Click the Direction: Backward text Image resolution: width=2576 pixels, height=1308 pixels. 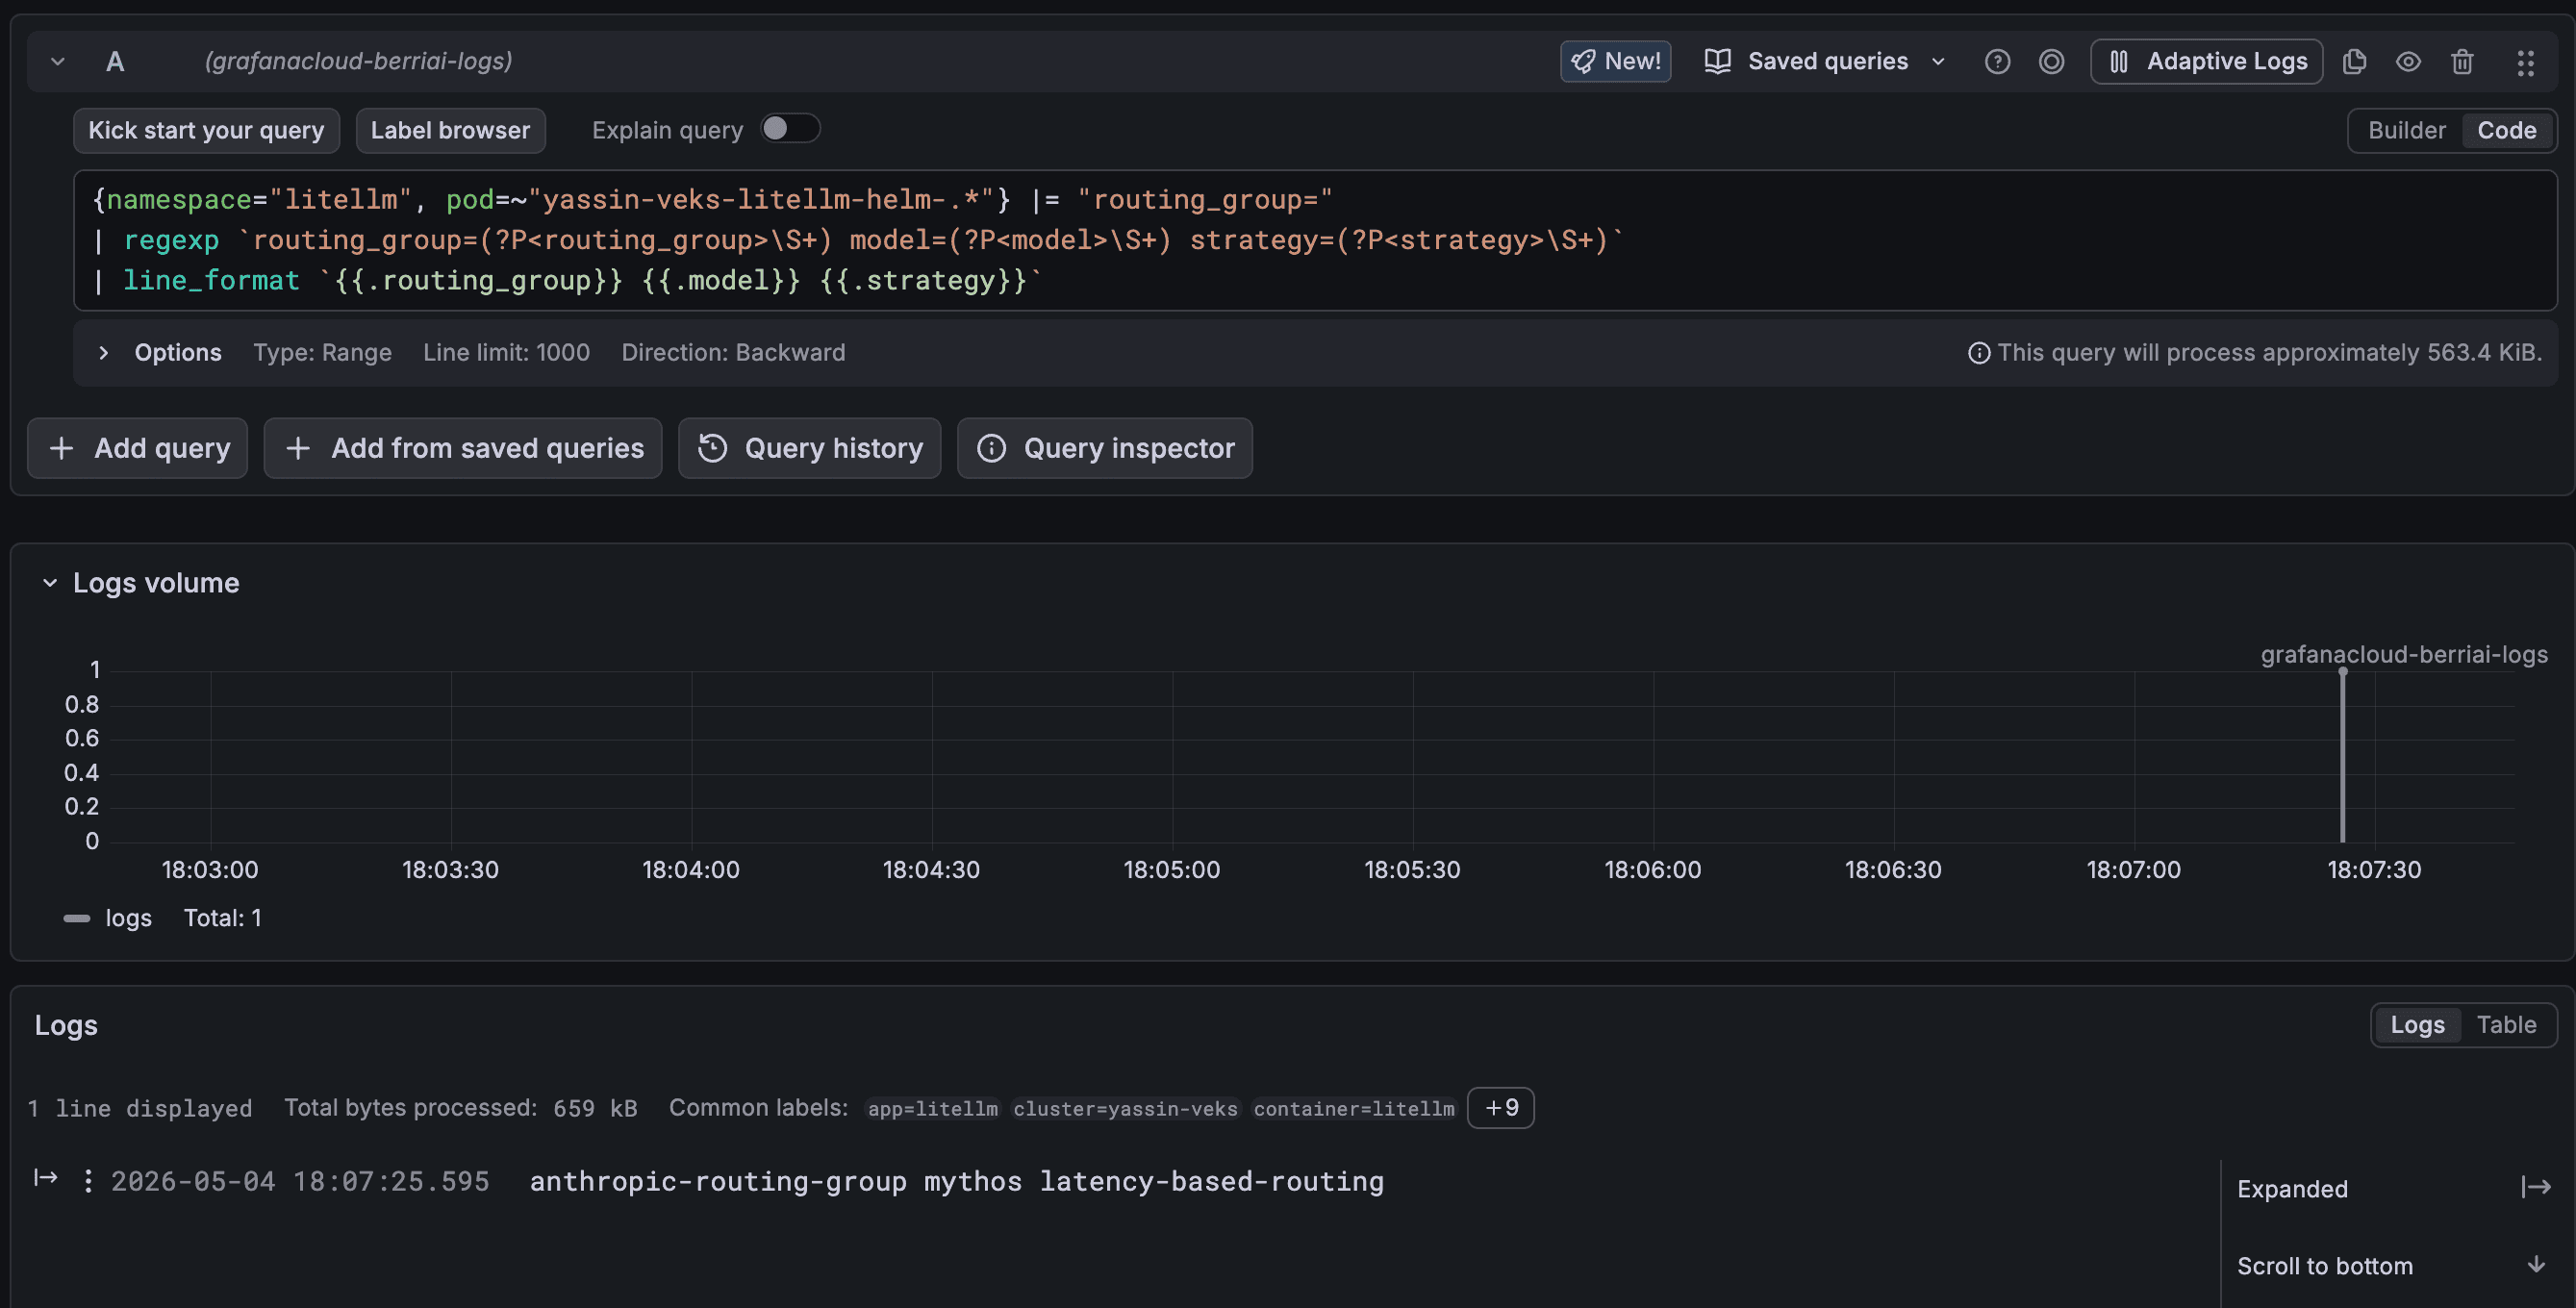[733, 353]
